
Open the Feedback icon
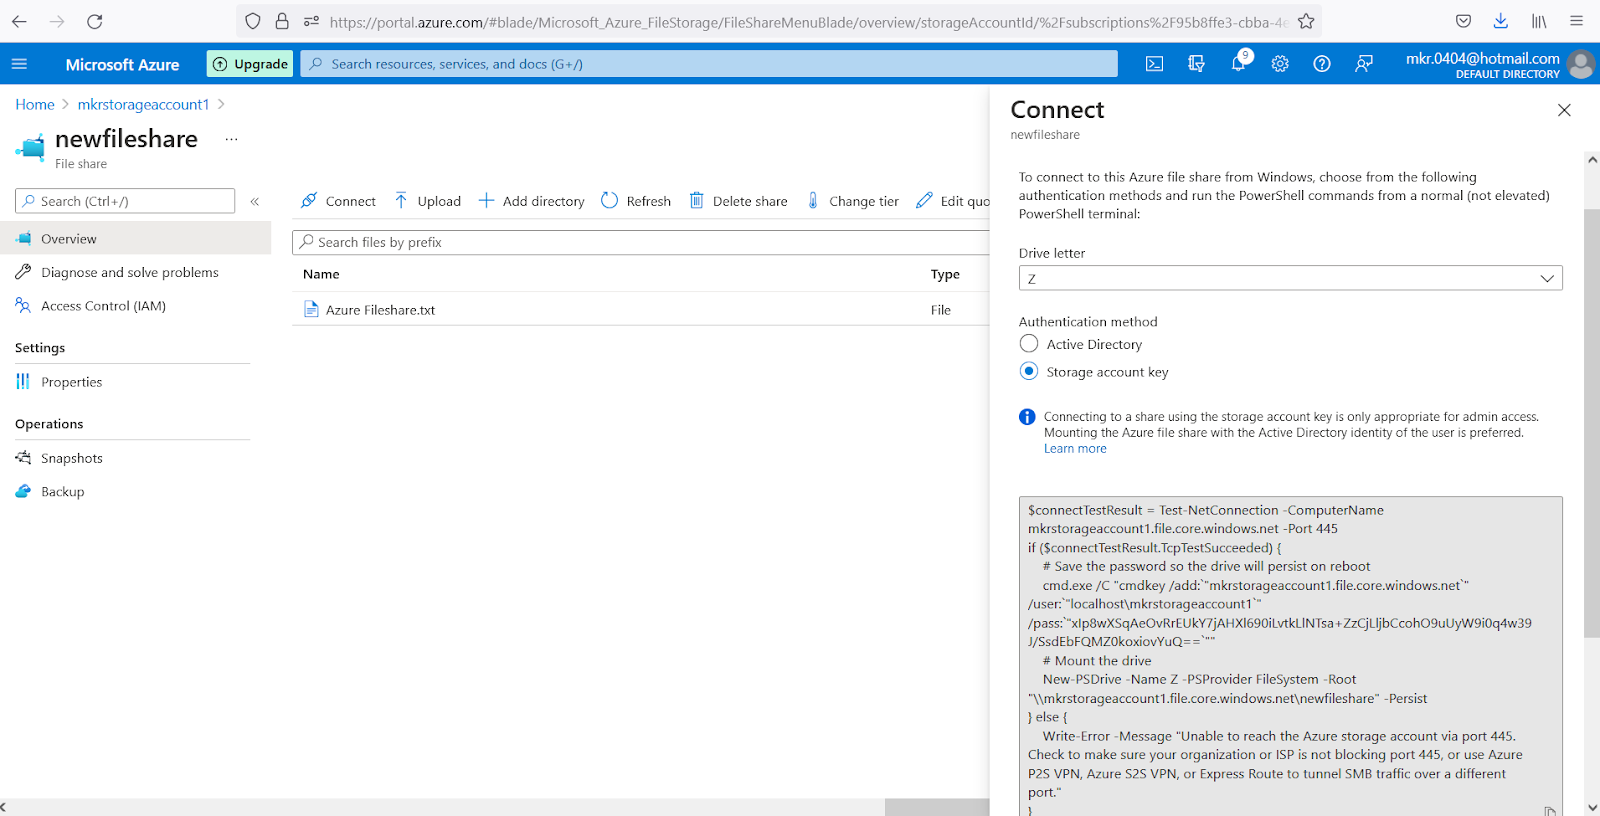click(x=1364, y=64)
